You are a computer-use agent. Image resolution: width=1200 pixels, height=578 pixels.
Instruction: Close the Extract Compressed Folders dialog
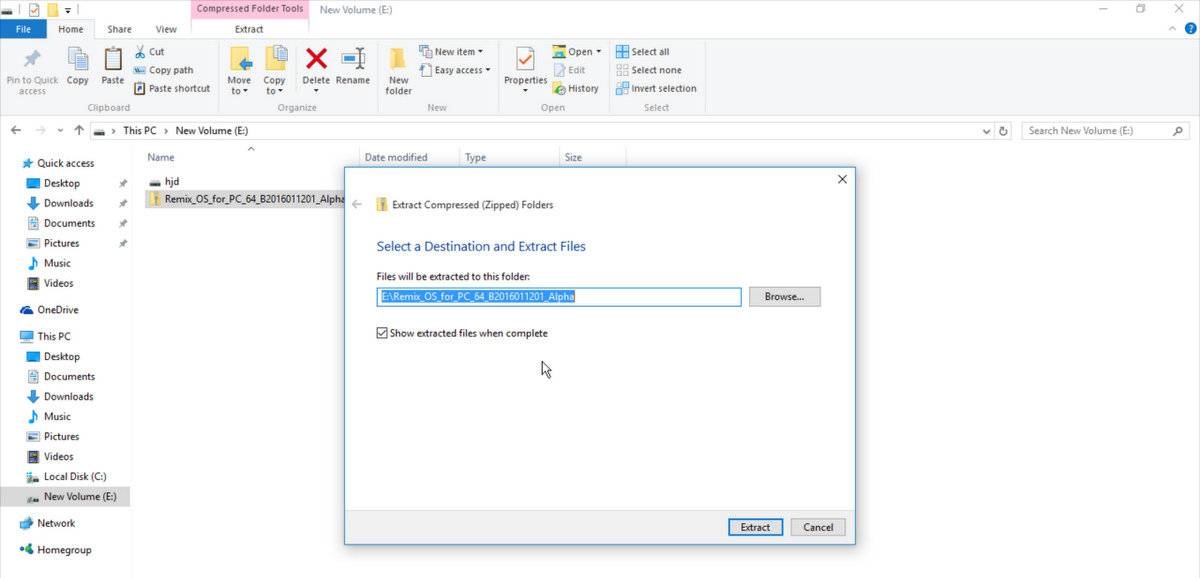click(842, 179)
